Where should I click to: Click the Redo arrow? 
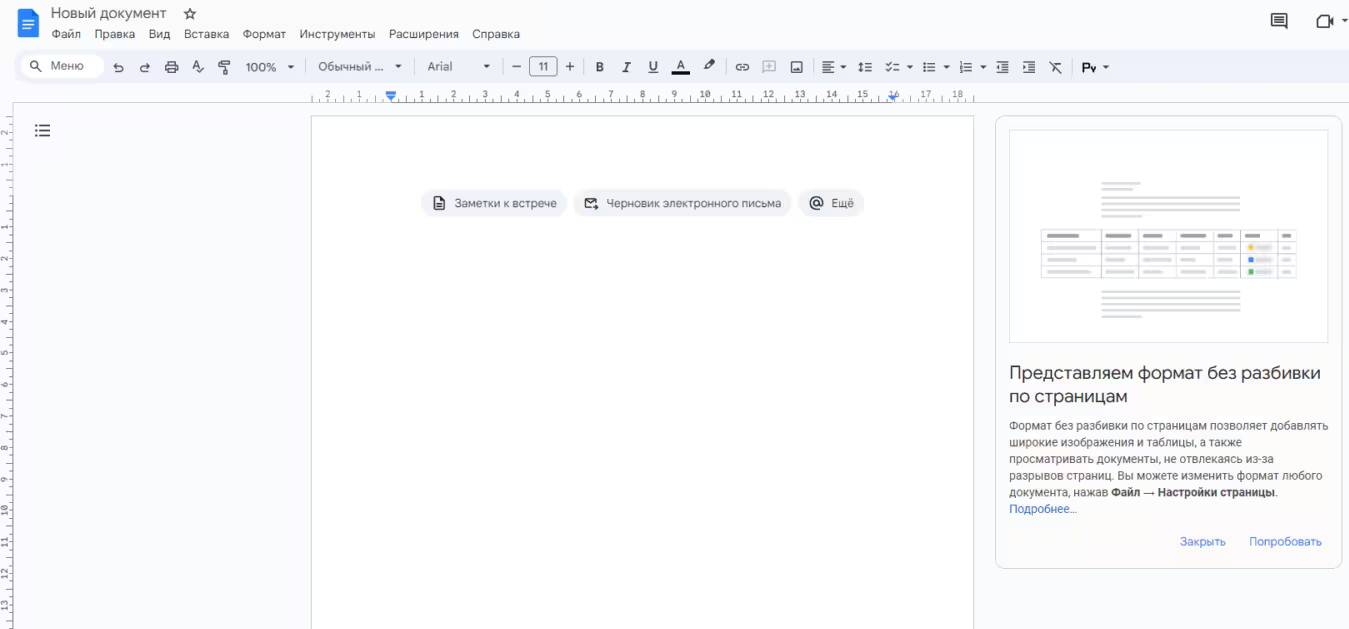(x=144, y=67)
